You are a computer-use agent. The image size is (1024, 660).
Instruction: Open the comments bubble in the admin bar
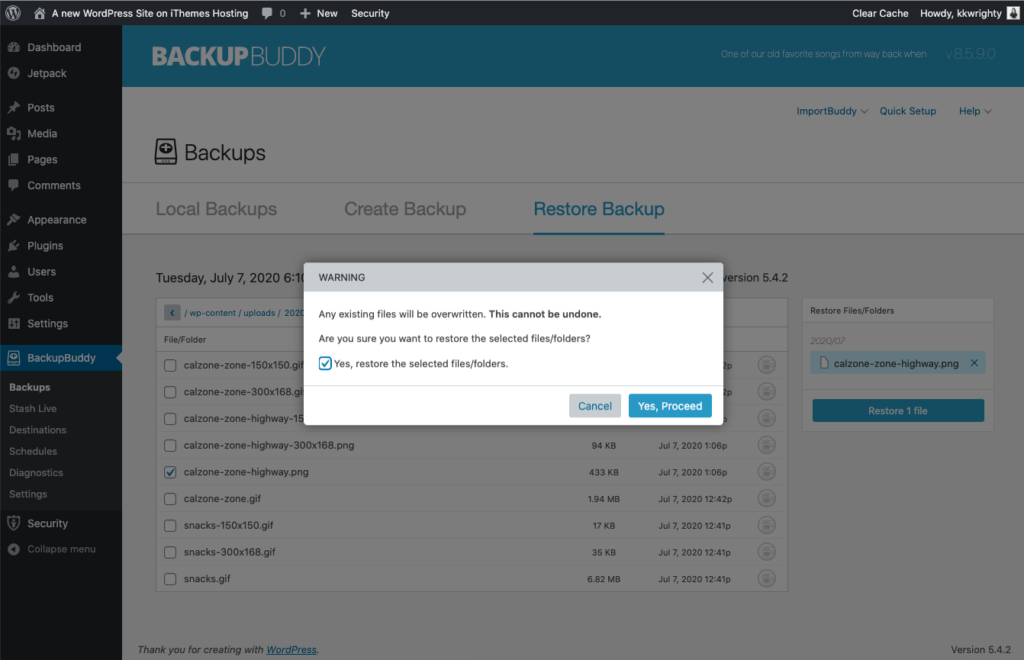[267, 13]
